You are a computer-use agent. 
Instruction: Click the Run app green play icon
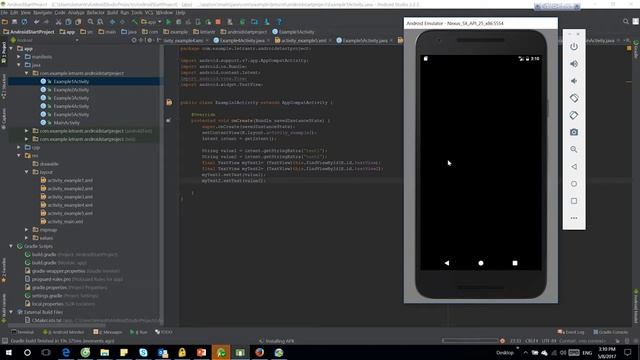[168, 22]
